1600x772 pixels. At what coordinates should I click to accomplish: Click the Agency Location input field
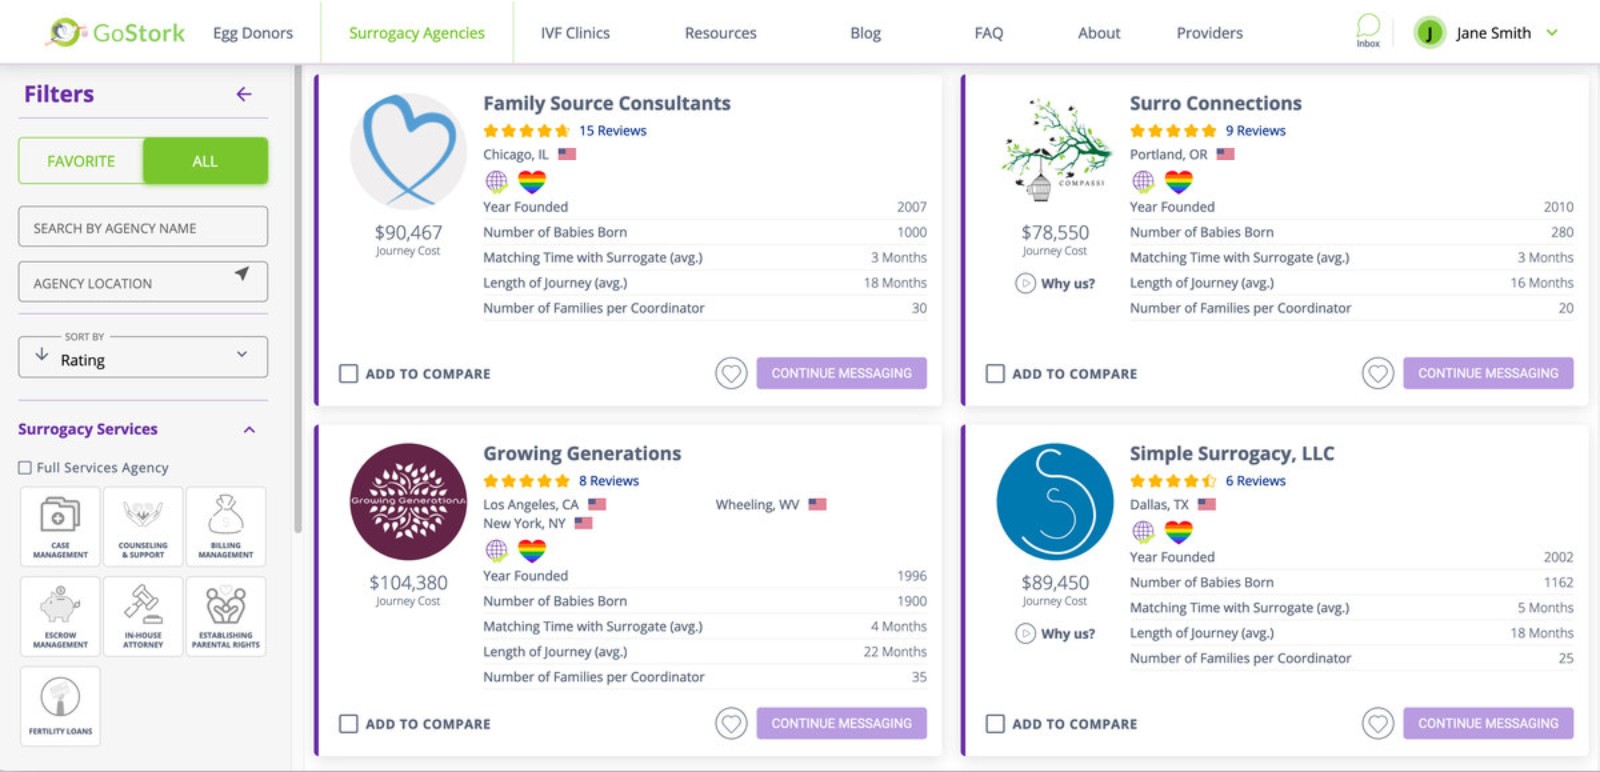pyautogui.click(x=130, y=282)
